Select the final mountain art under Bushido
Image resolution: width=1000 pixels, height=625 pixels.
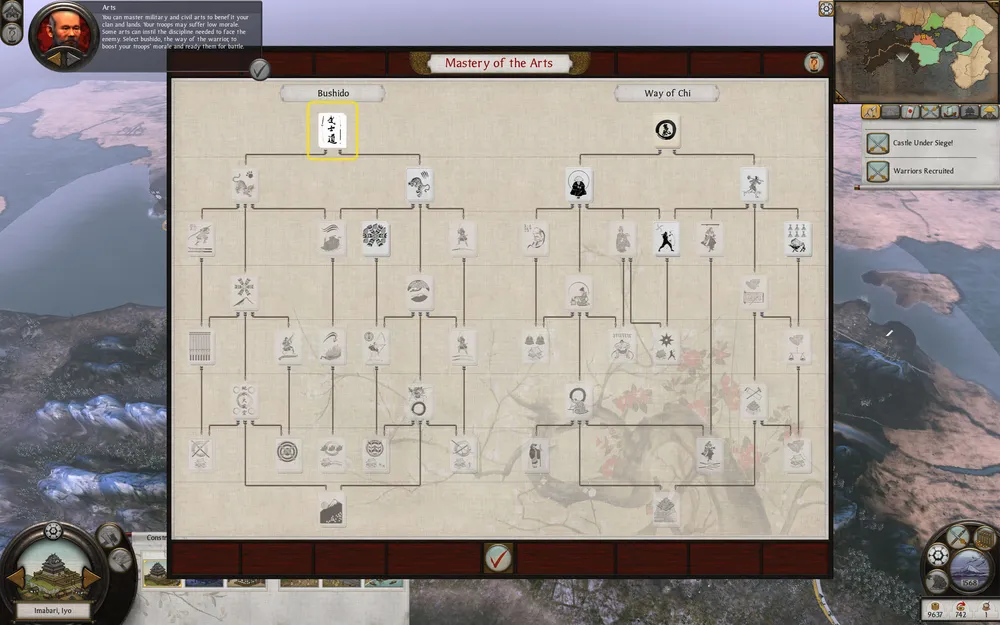click(x=332, y=510)
